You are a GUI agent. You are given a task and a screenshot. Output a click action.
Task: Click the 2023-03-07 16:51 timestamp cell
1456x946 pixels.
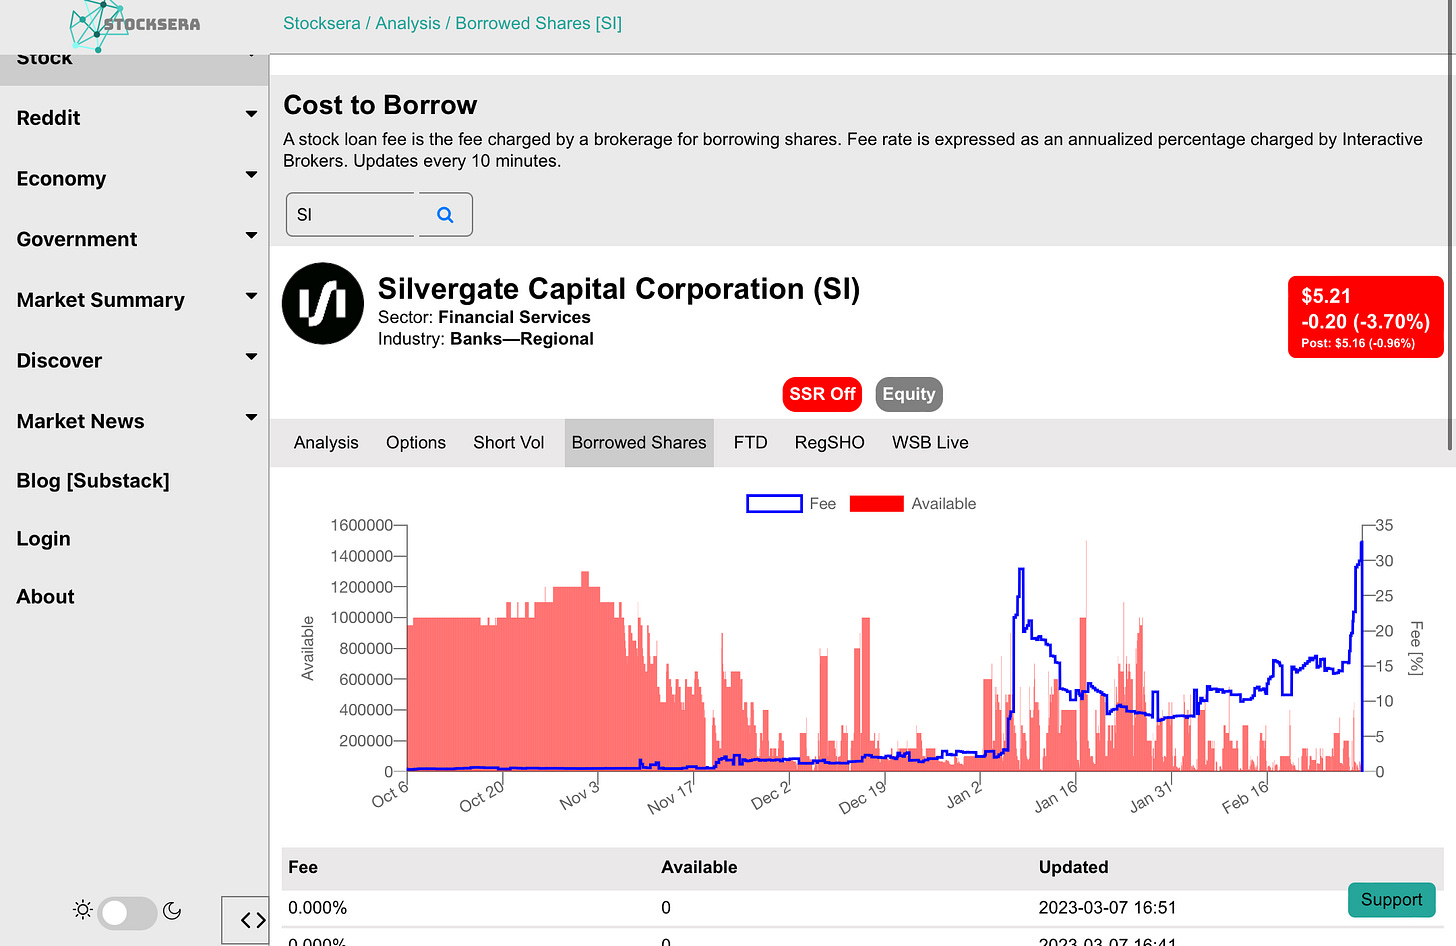tap(1108, 908)
